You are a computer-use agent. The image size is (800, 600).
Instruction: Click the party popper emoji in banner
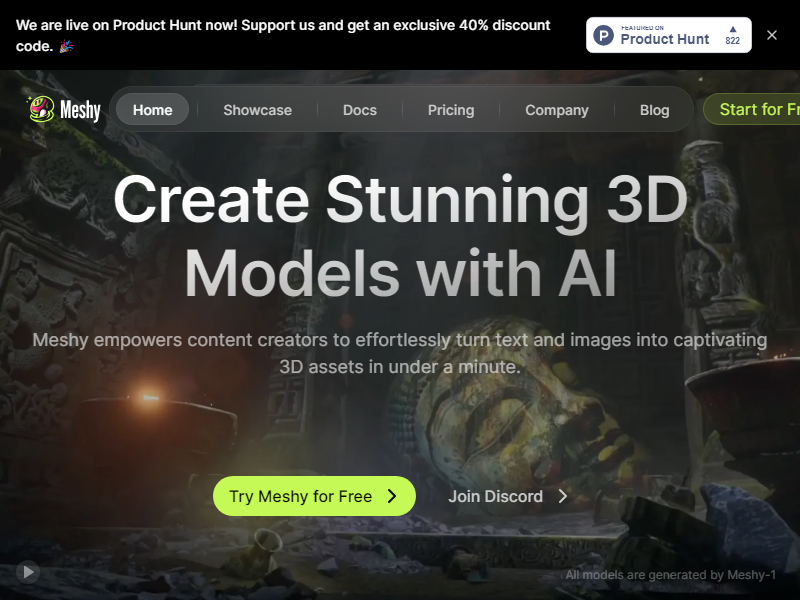(x=66, y=46)
